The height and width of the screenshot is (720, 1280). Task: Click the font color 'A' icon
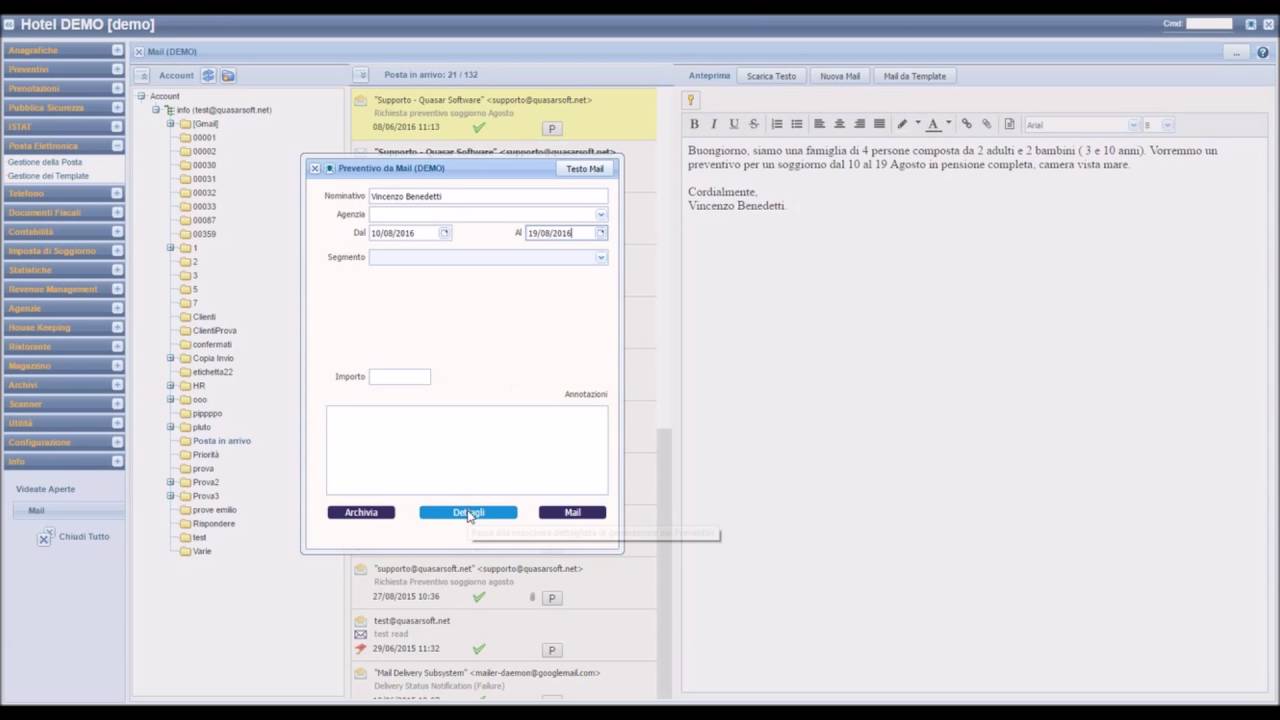[933, 124]
